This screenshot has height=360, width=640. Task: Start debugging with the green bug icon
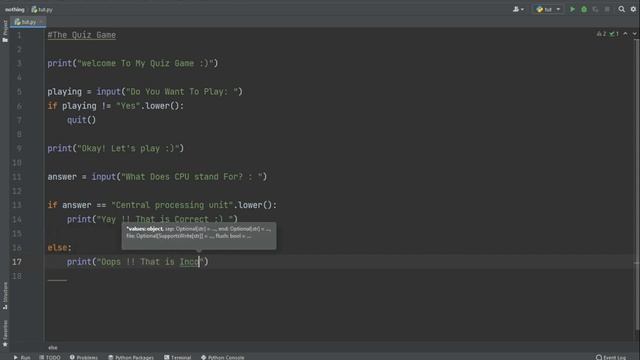pos(584,9)
